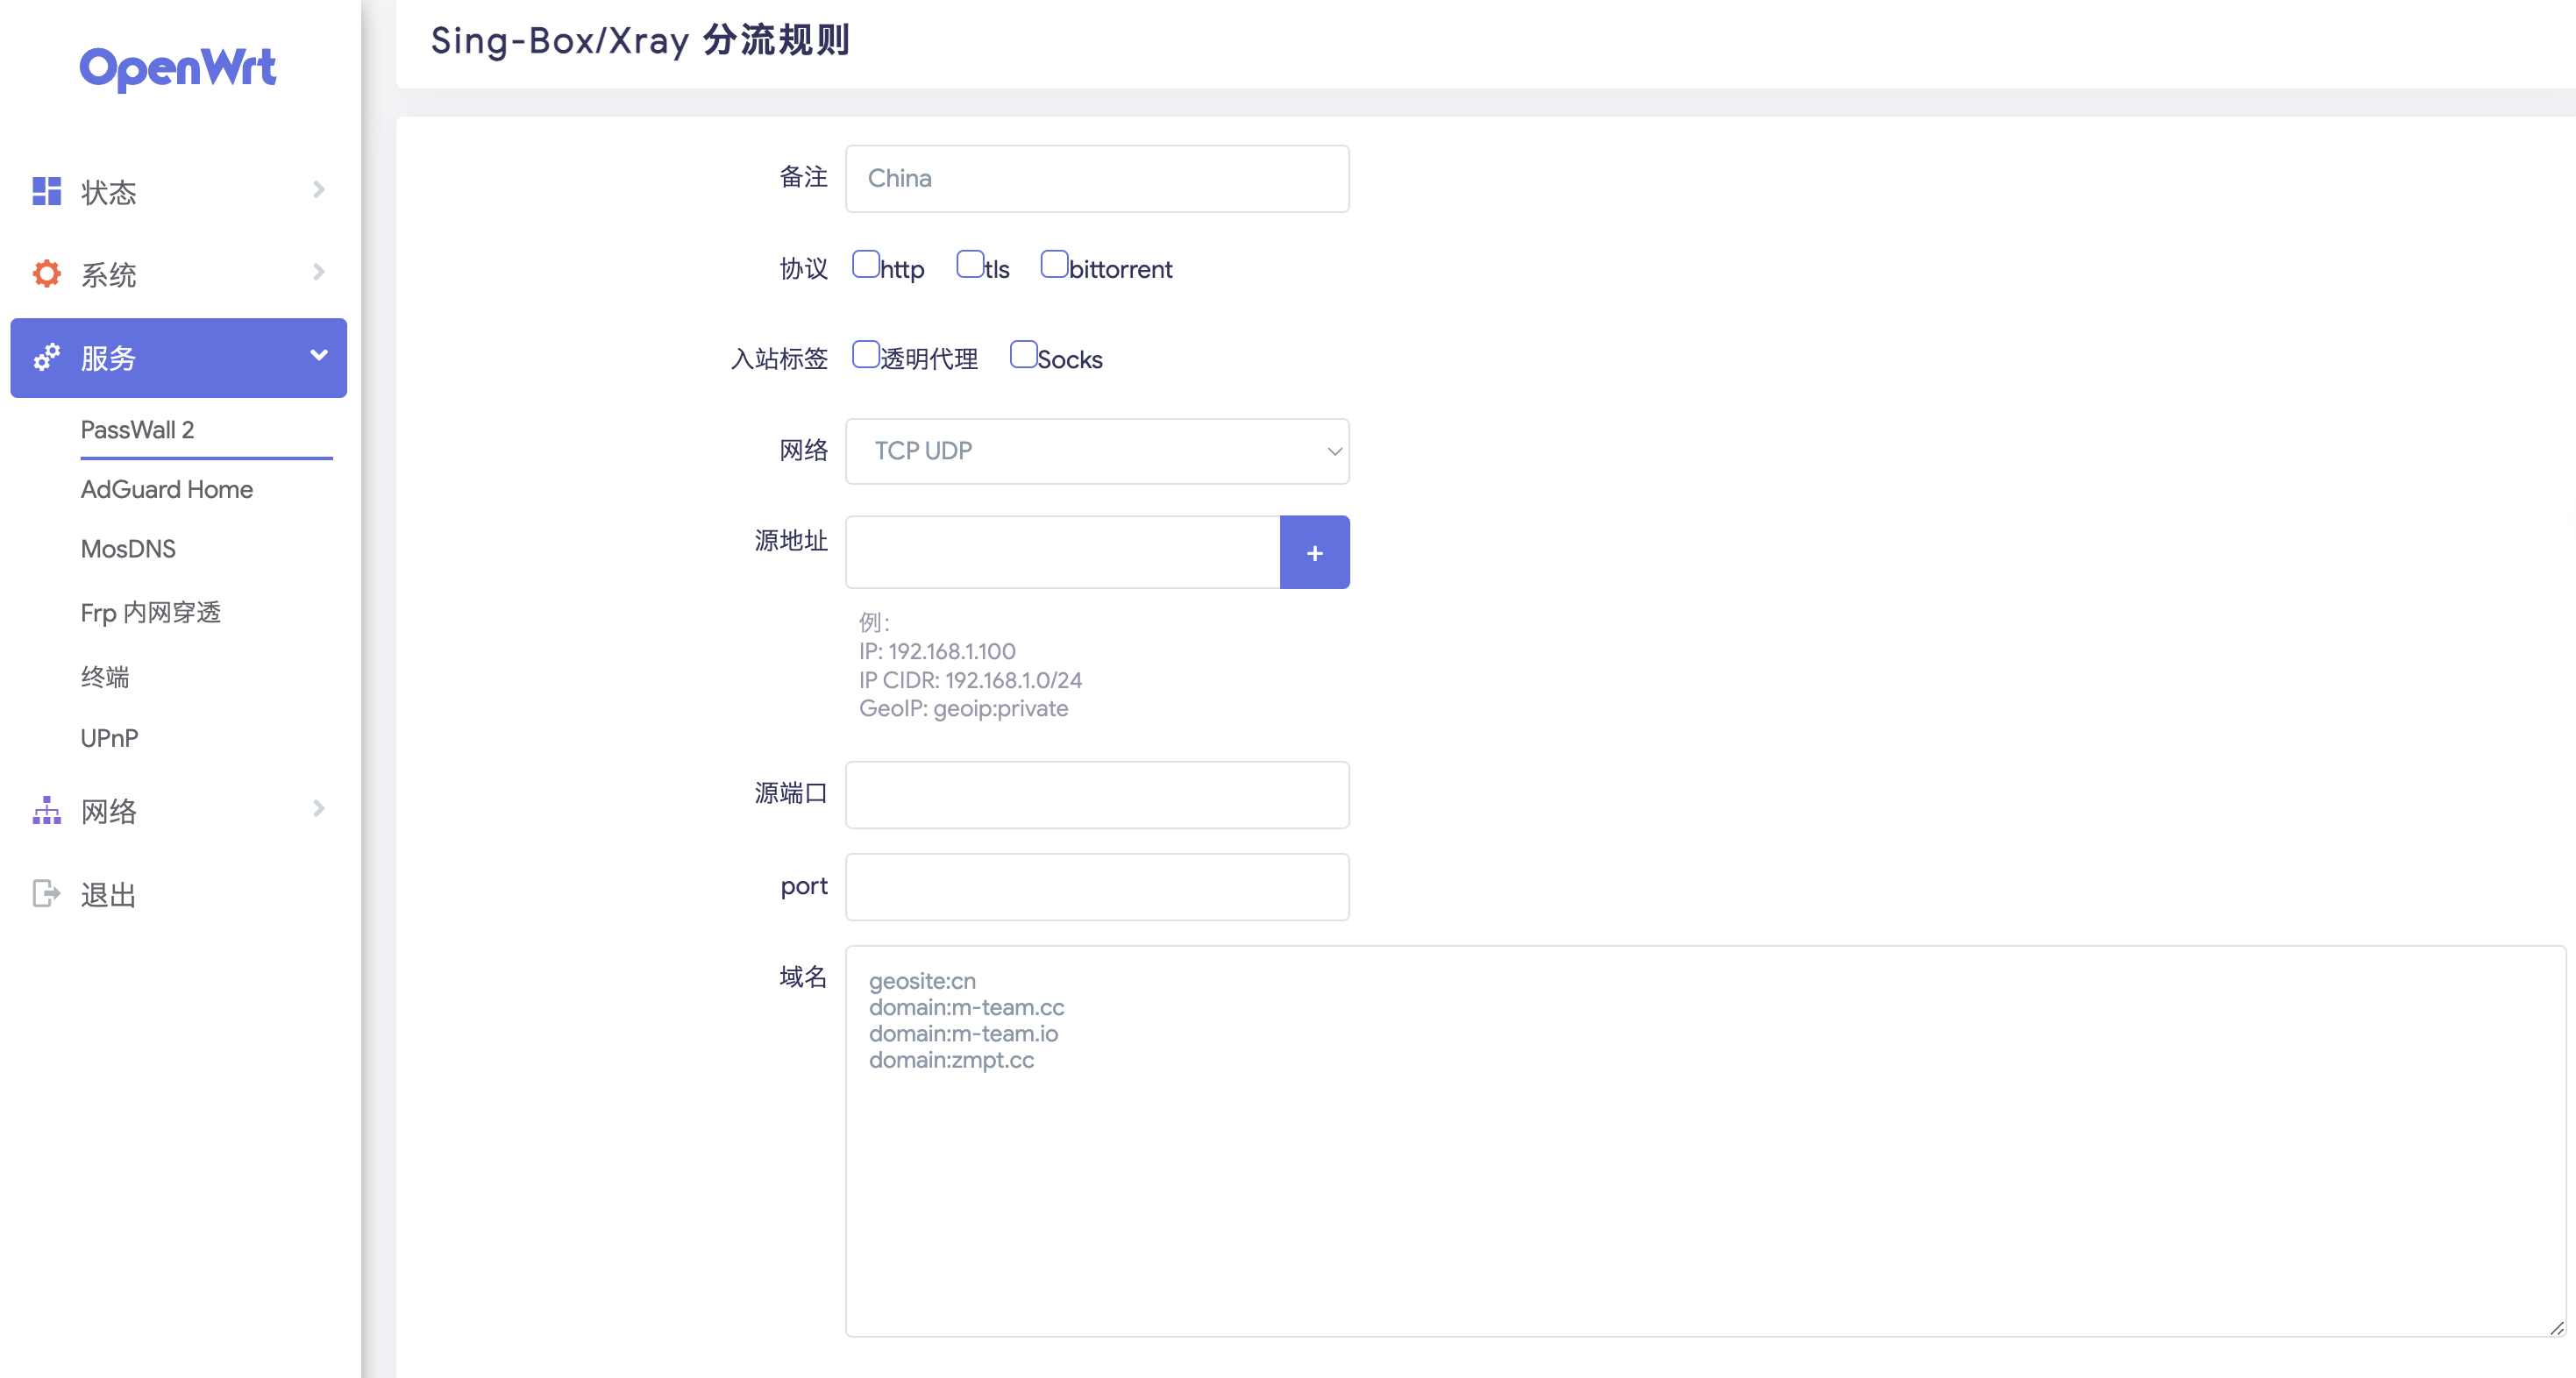Click the network topology icon
This screenshot has width=2576, height=1378.
46,810
